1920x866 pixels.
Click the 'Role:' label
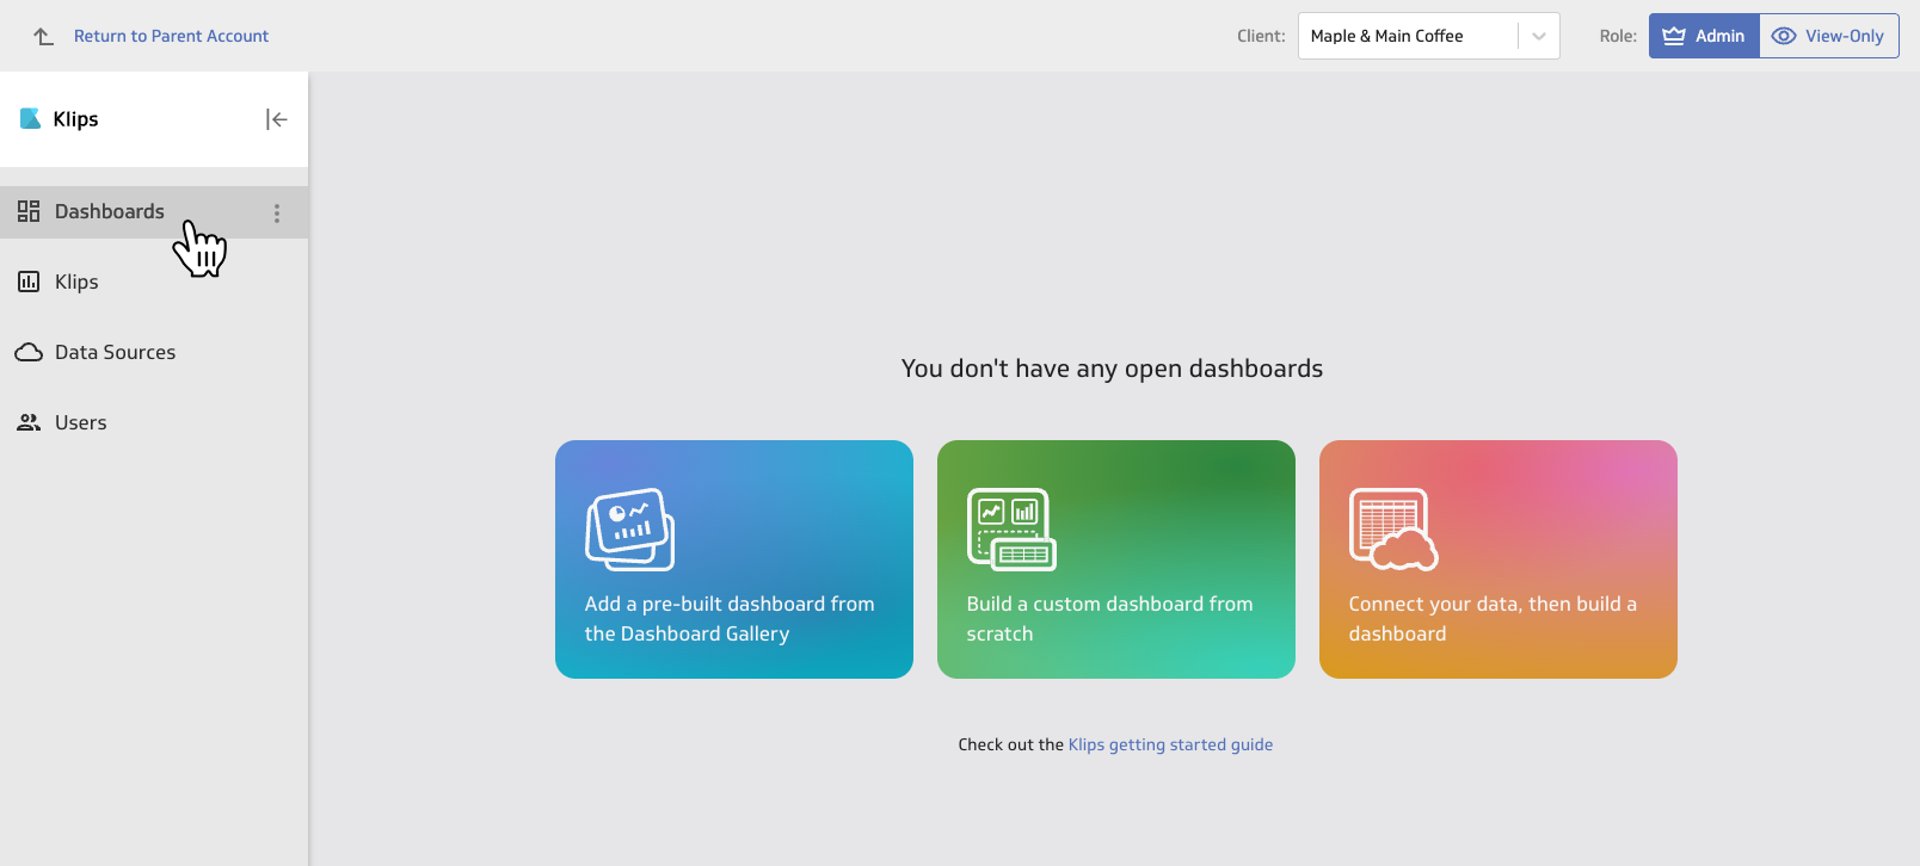pos(1618,36)
